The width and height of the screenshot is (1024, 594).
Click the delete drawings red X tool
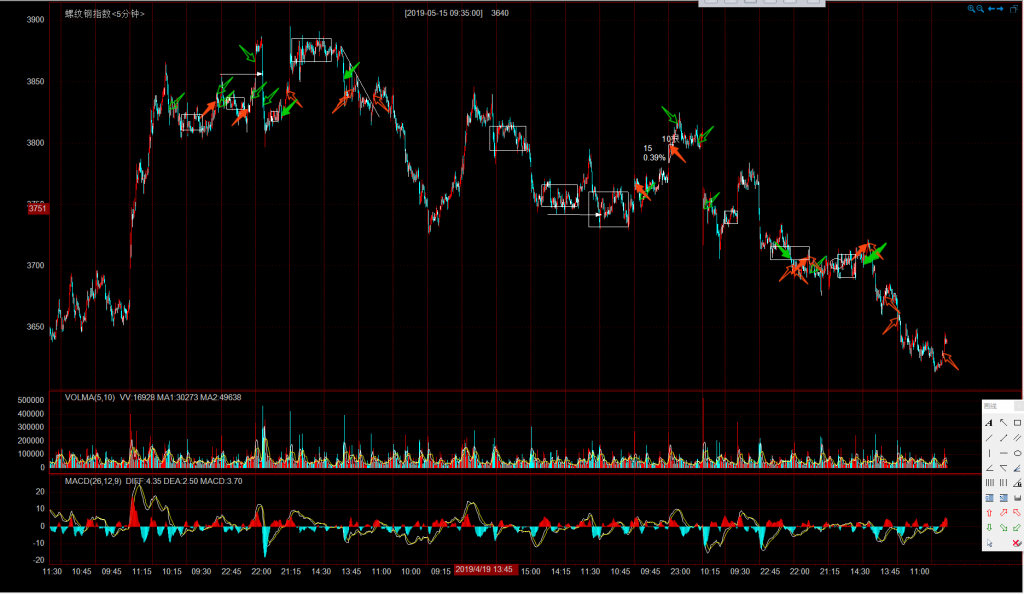click(x=1017, y=543)
